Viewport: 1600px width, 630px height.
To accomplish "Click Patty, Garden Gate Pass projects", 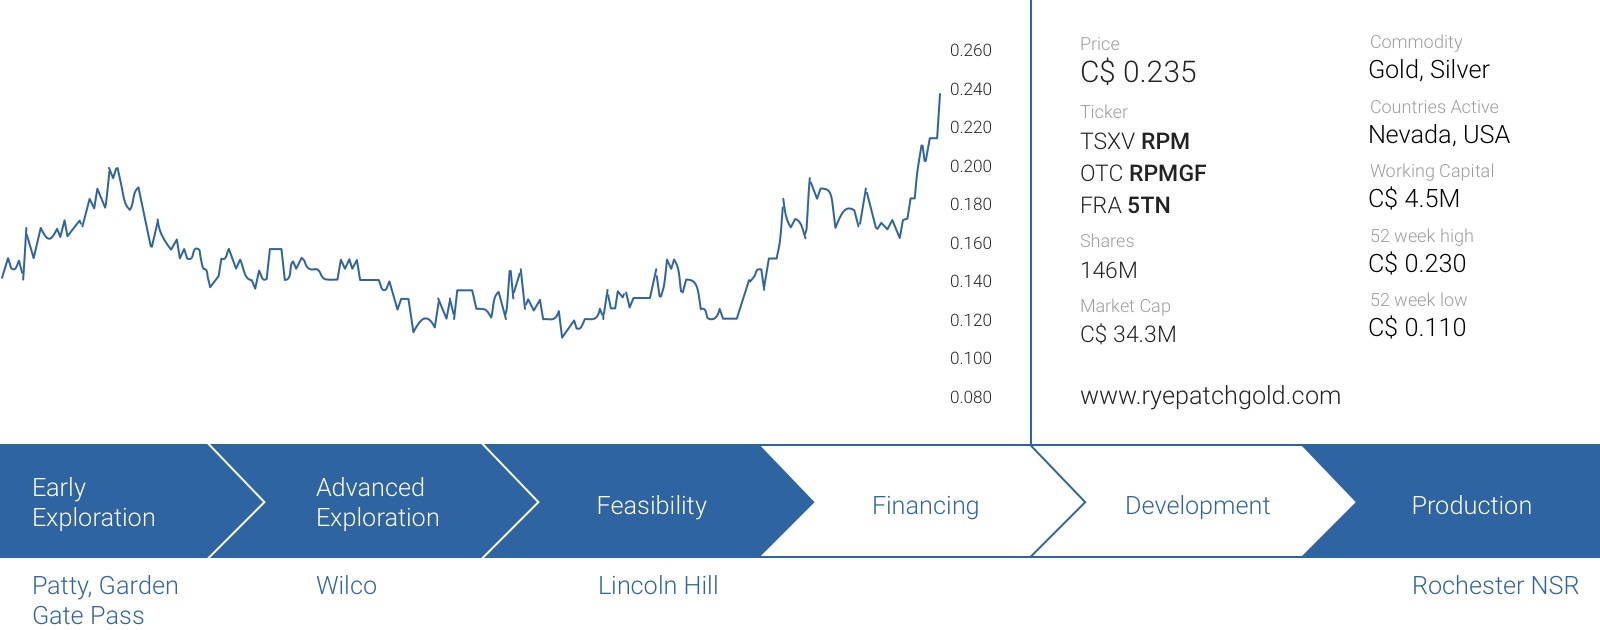I will tap(105, 600).
